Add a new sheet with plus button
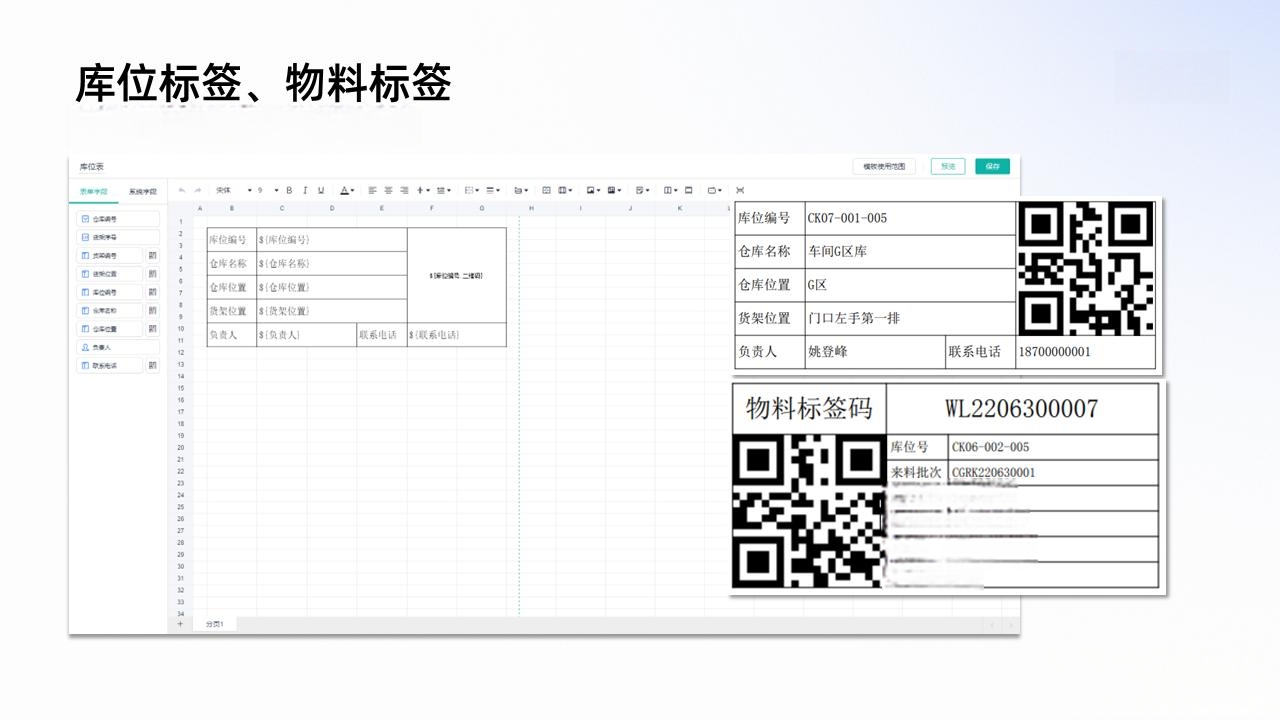This screenshot has height=720, width=1280. (x=181, y=624)
